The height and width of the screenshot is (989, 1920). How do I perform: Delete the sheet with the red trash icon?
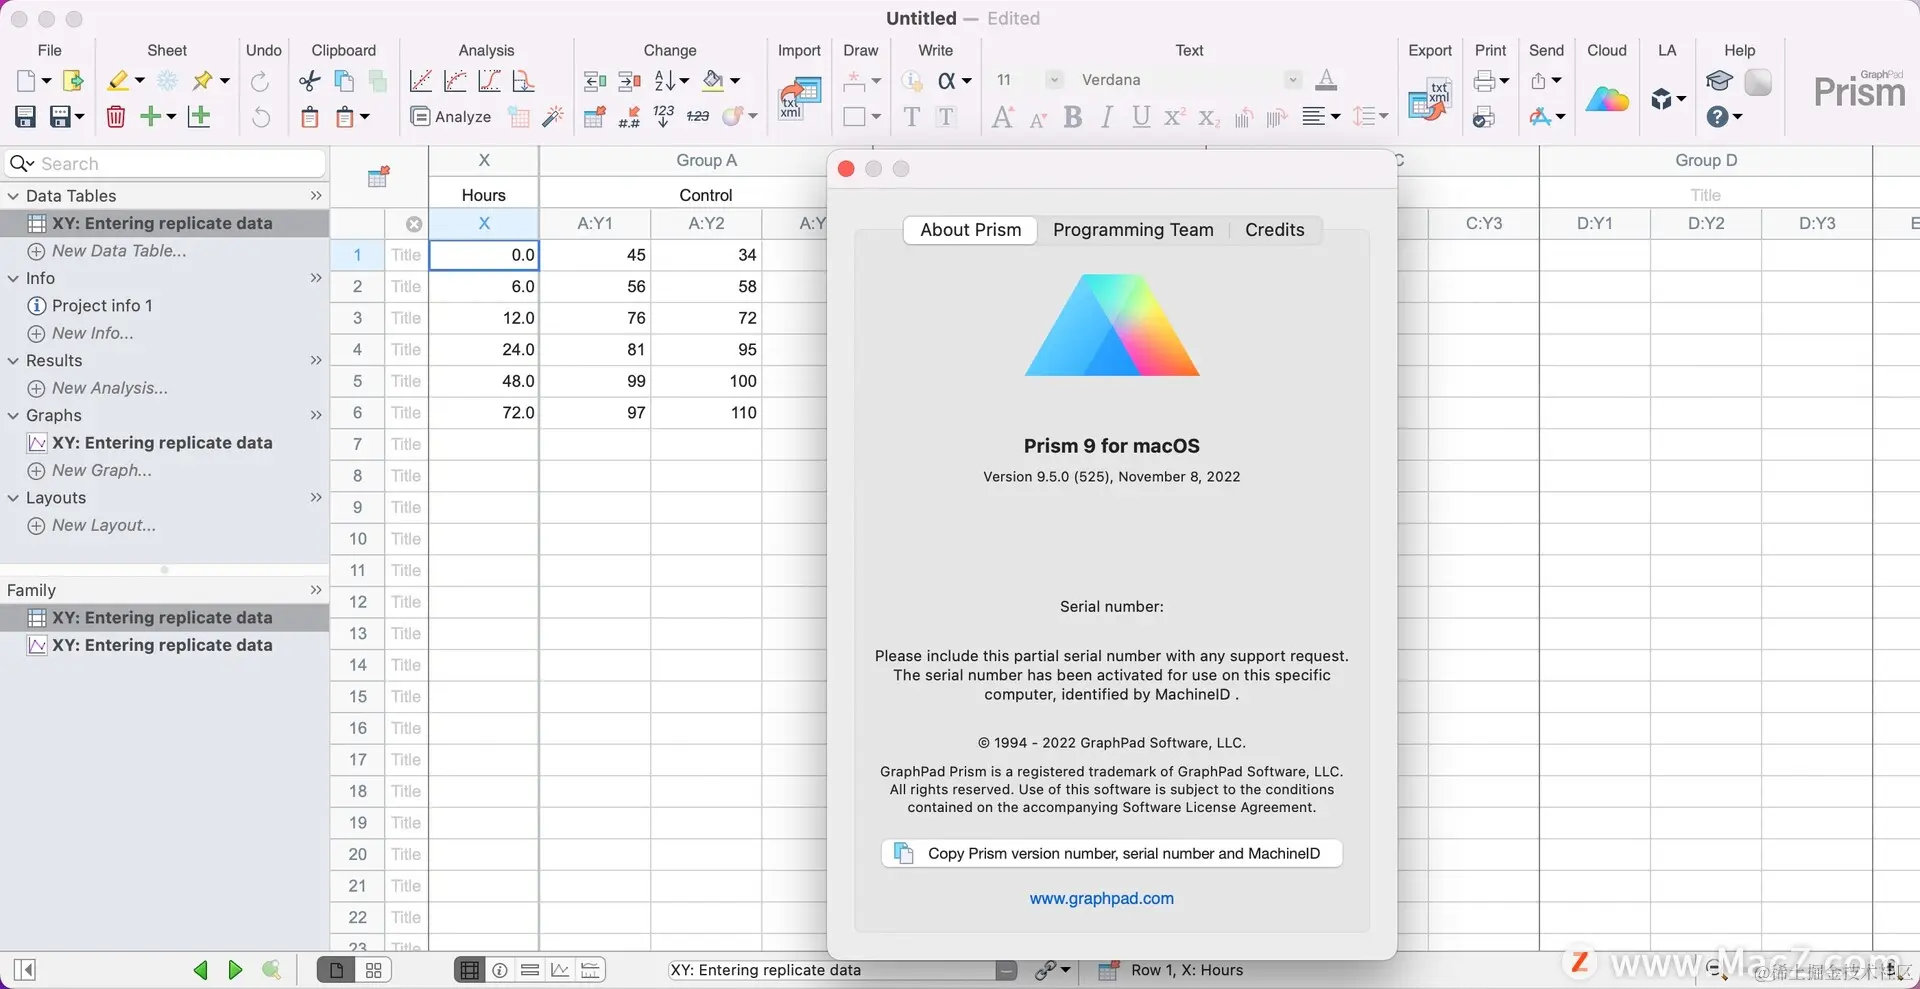(116, 117)
